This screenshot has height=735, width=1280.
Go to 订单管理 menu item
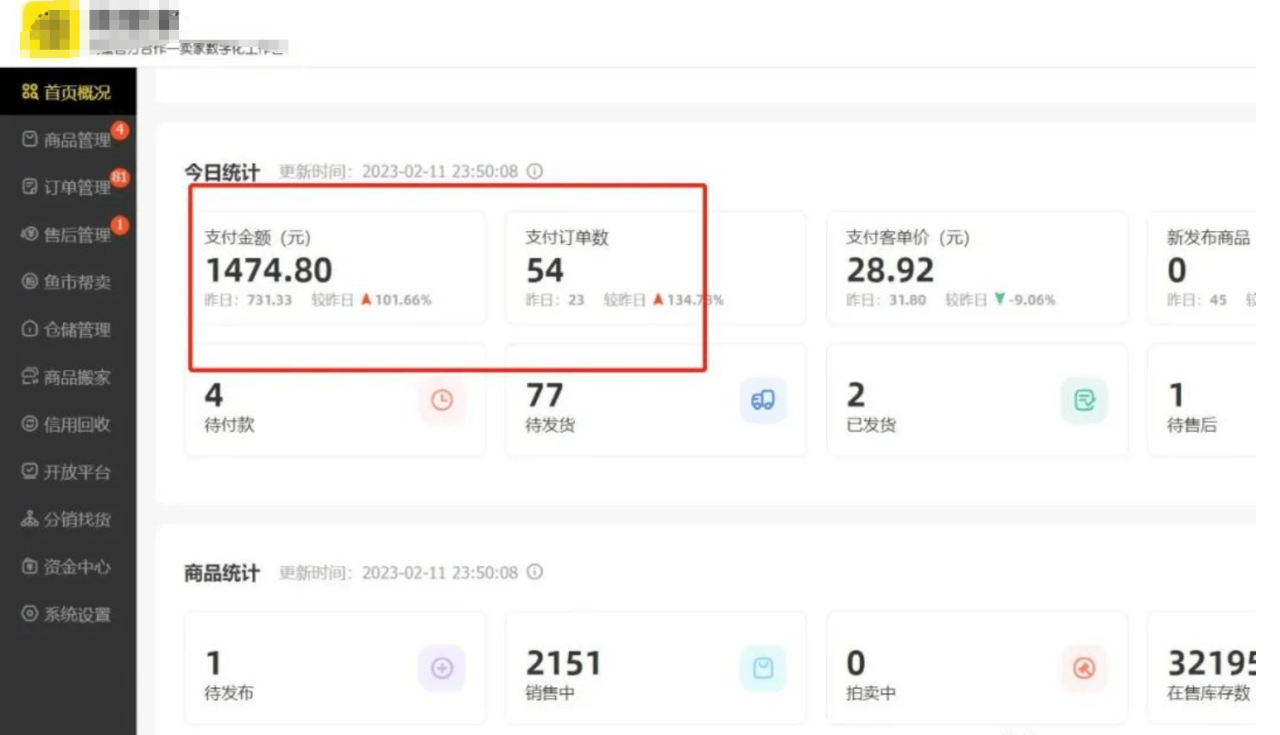point(68,187)
